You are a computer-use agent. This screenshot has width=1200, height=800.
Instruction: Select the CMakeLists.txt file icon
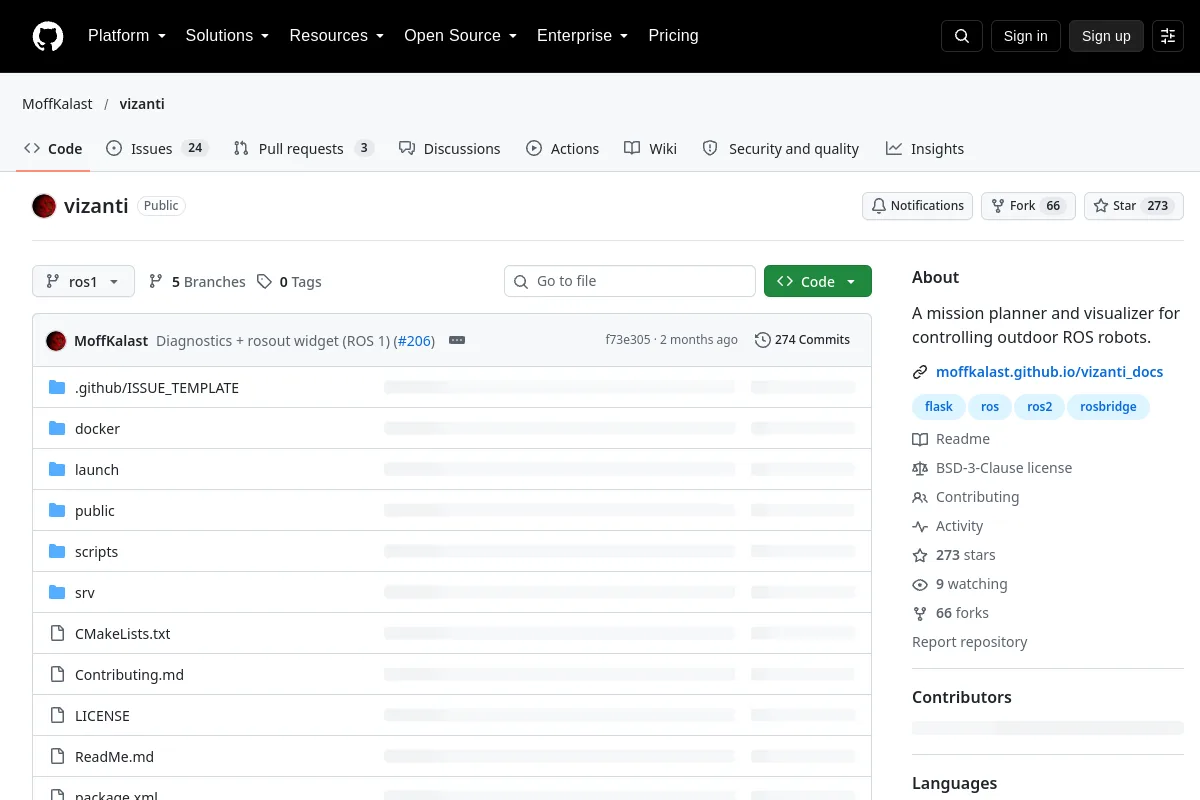click(x=57, y=633)
